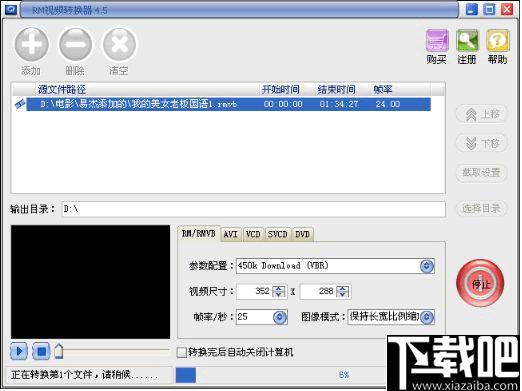The height and width of the screenshot is (391, 522).
Task: Open the 截取设置 clip settings button
Action: pyautogui.click(x=481, y=172)
